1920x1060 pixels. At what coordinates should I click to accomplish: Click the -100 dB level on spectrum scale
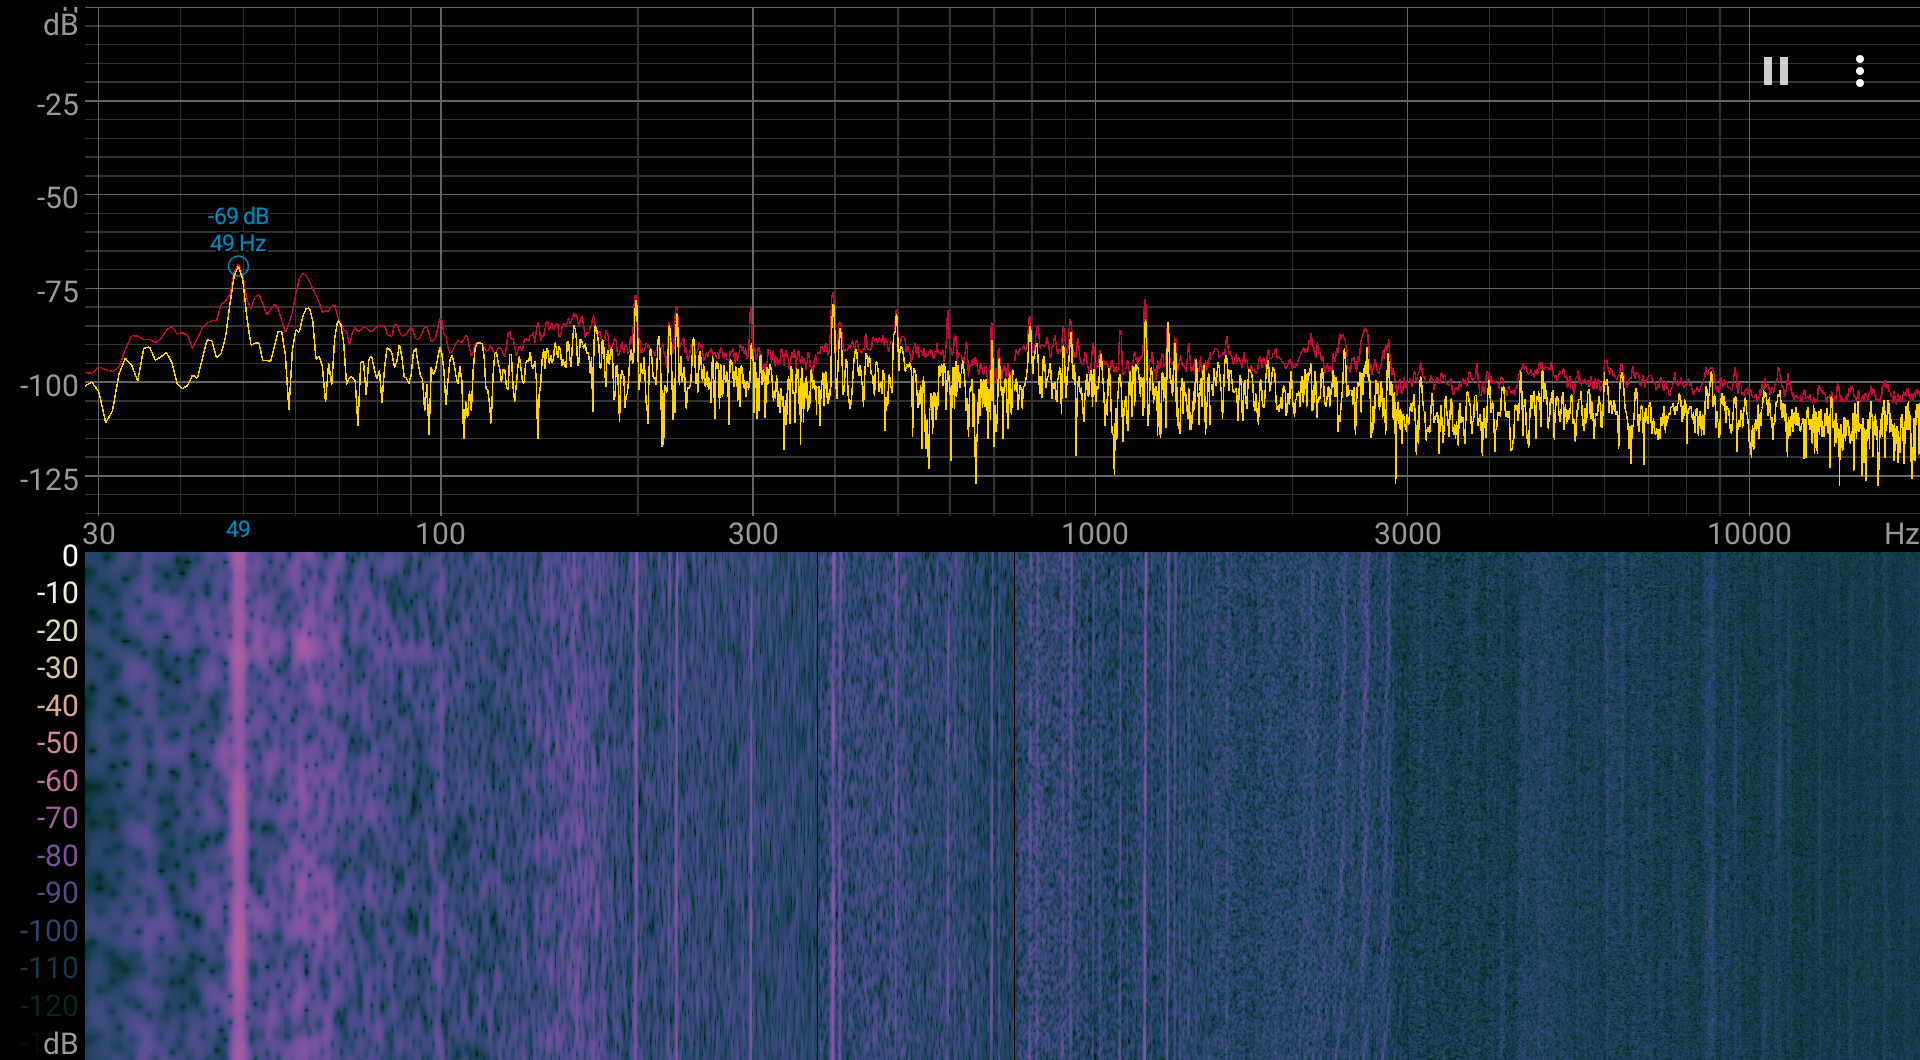point(49,386)
